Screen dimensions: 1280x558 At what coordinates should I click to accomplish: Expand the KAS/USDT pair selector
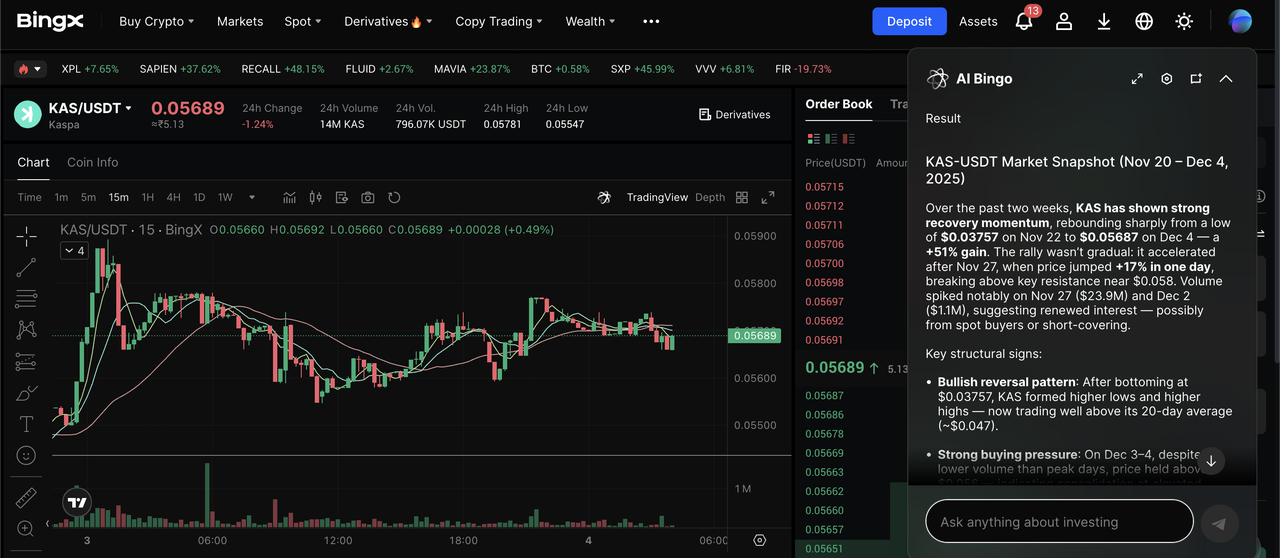[90, 108]
